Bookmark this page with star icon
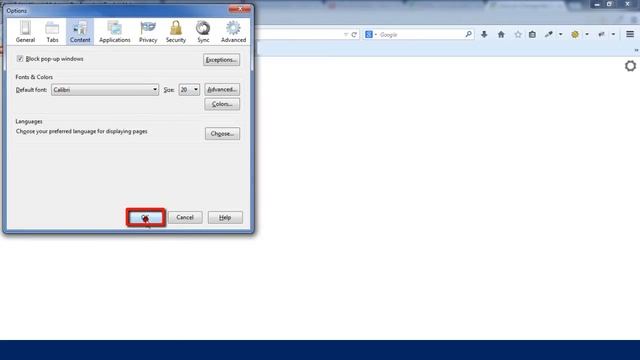This screenshot has height=360, width=640. [518, 35]
